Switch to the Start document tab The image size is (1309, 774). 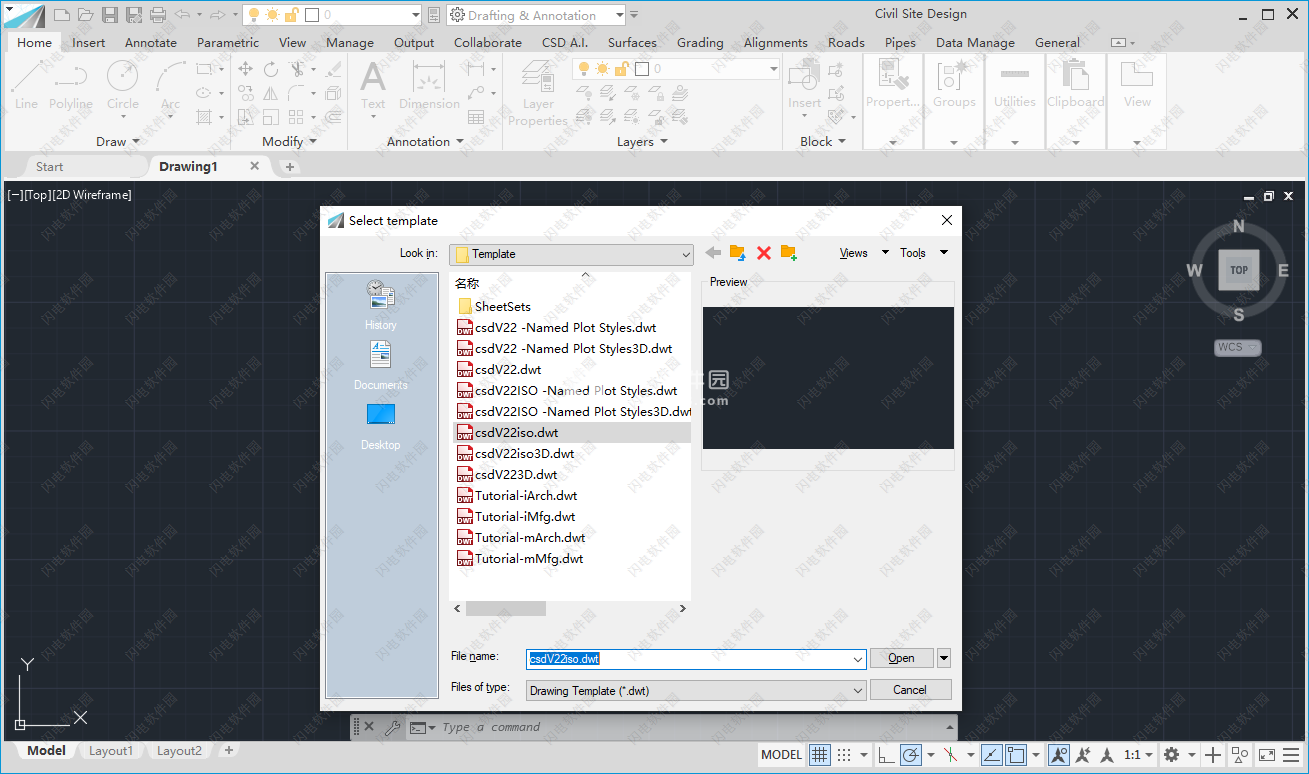coord(49,167)
